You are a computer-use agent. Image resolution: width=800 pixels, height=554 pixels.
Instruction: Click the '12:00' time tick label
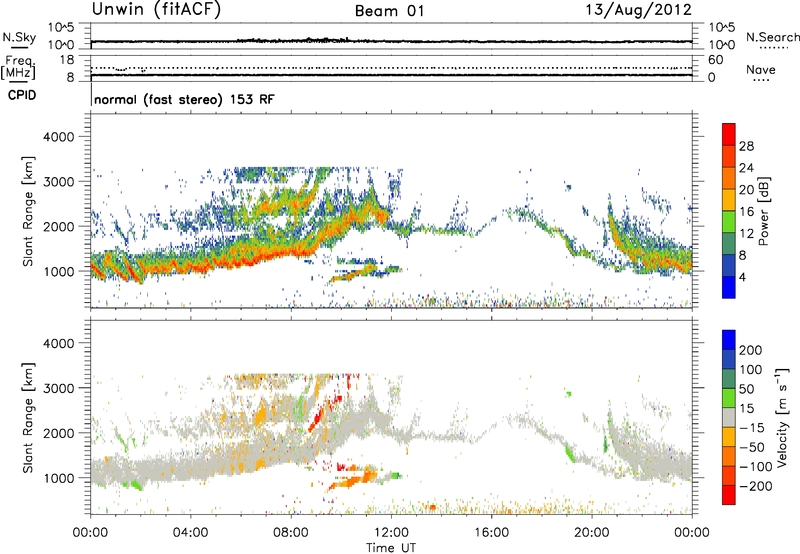click(x=391, y=533)
